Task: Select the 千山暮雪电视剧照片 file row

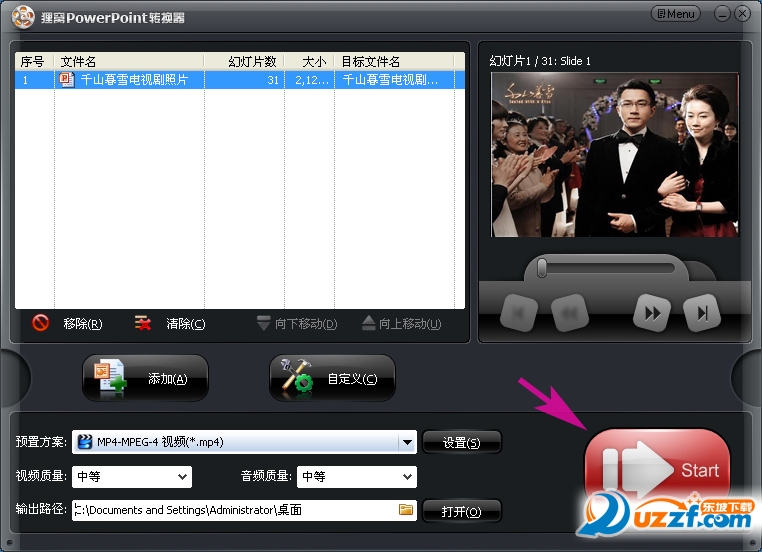Action: 240,80
